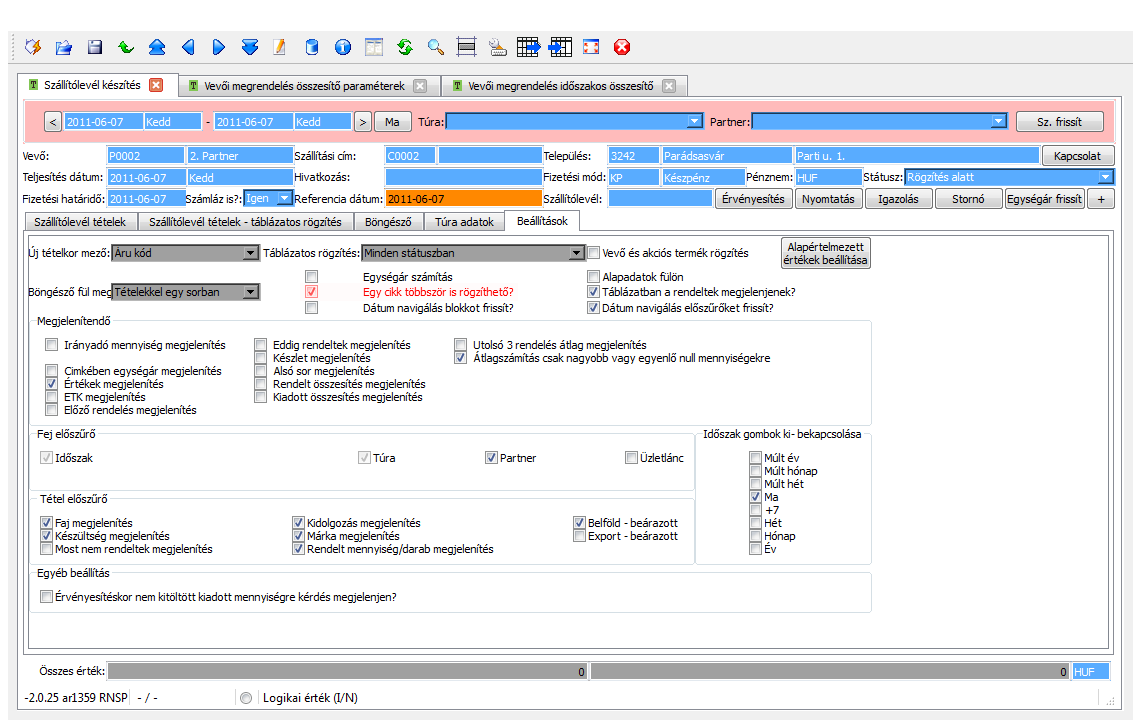Open the Partner dropdown in header
The width and height of the screenshot is (1141, 728).
(x=998, y=122)
